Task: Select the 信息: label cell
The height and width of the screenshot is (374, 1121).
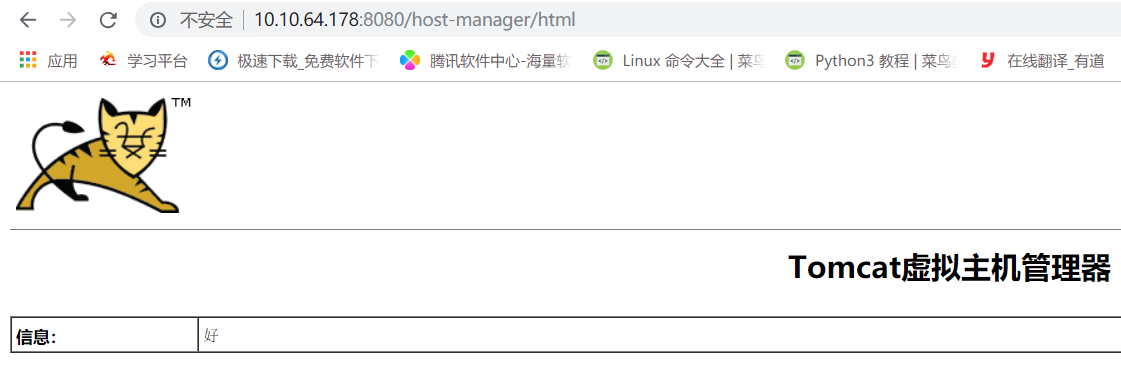Action: [104, 335]
